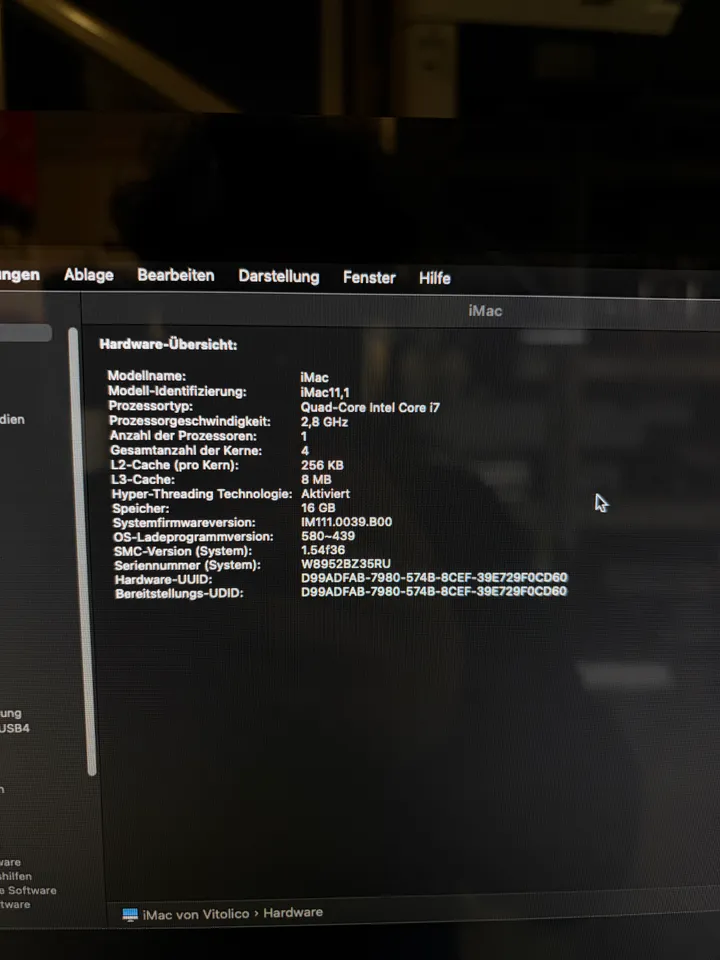The height and width of the screenshot is (960, 720).
Task: Click the 'Hardware-Übersicht:' heading
Action: coord(168,345)
